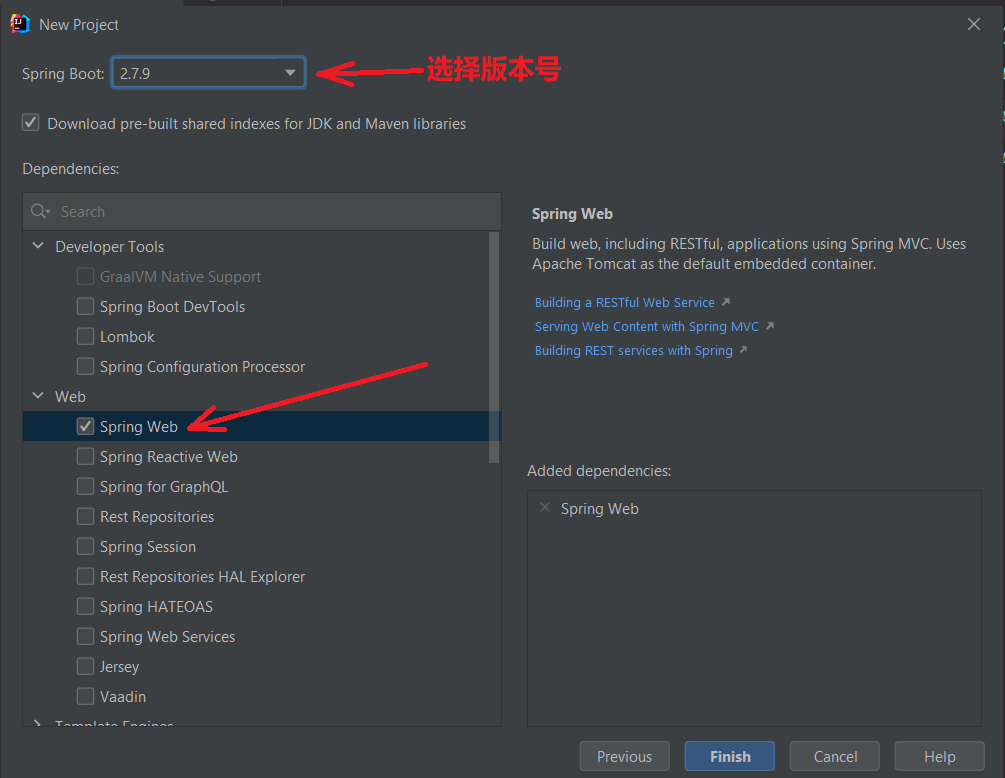The width and height of the screenshot is (1005, 778).
Task: Check Rest Repositories HAL Explorer checkbox
Action: (x=85, y=576)
